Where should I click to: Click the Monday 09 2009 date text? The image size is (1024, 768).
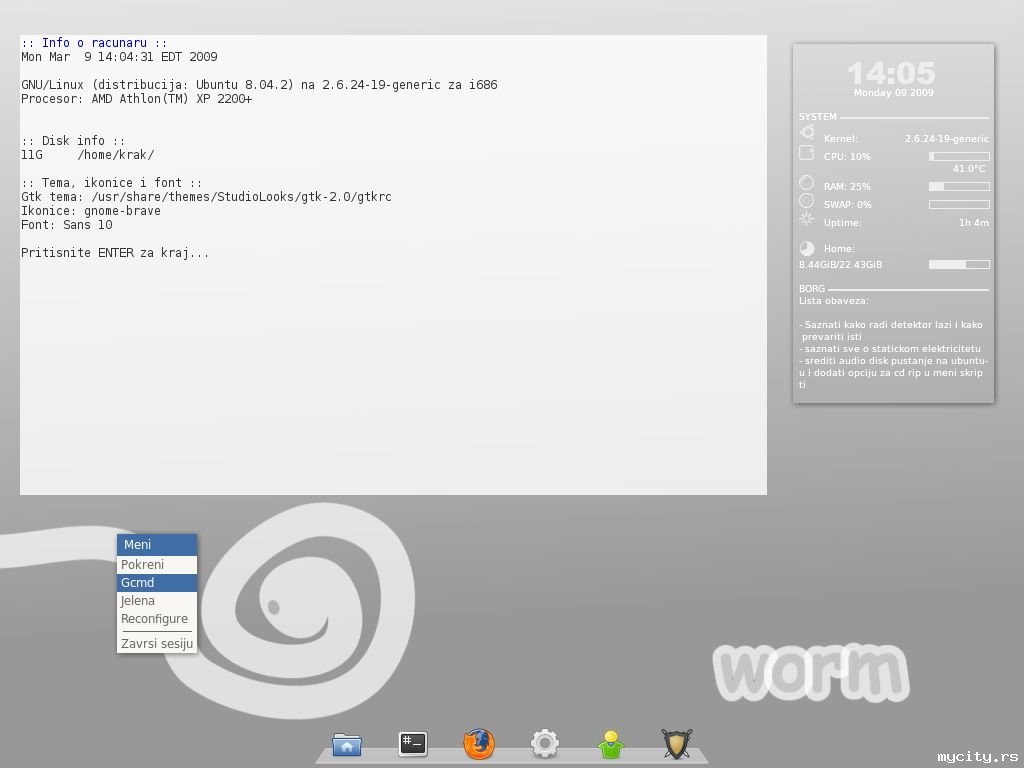click(893, 93)
